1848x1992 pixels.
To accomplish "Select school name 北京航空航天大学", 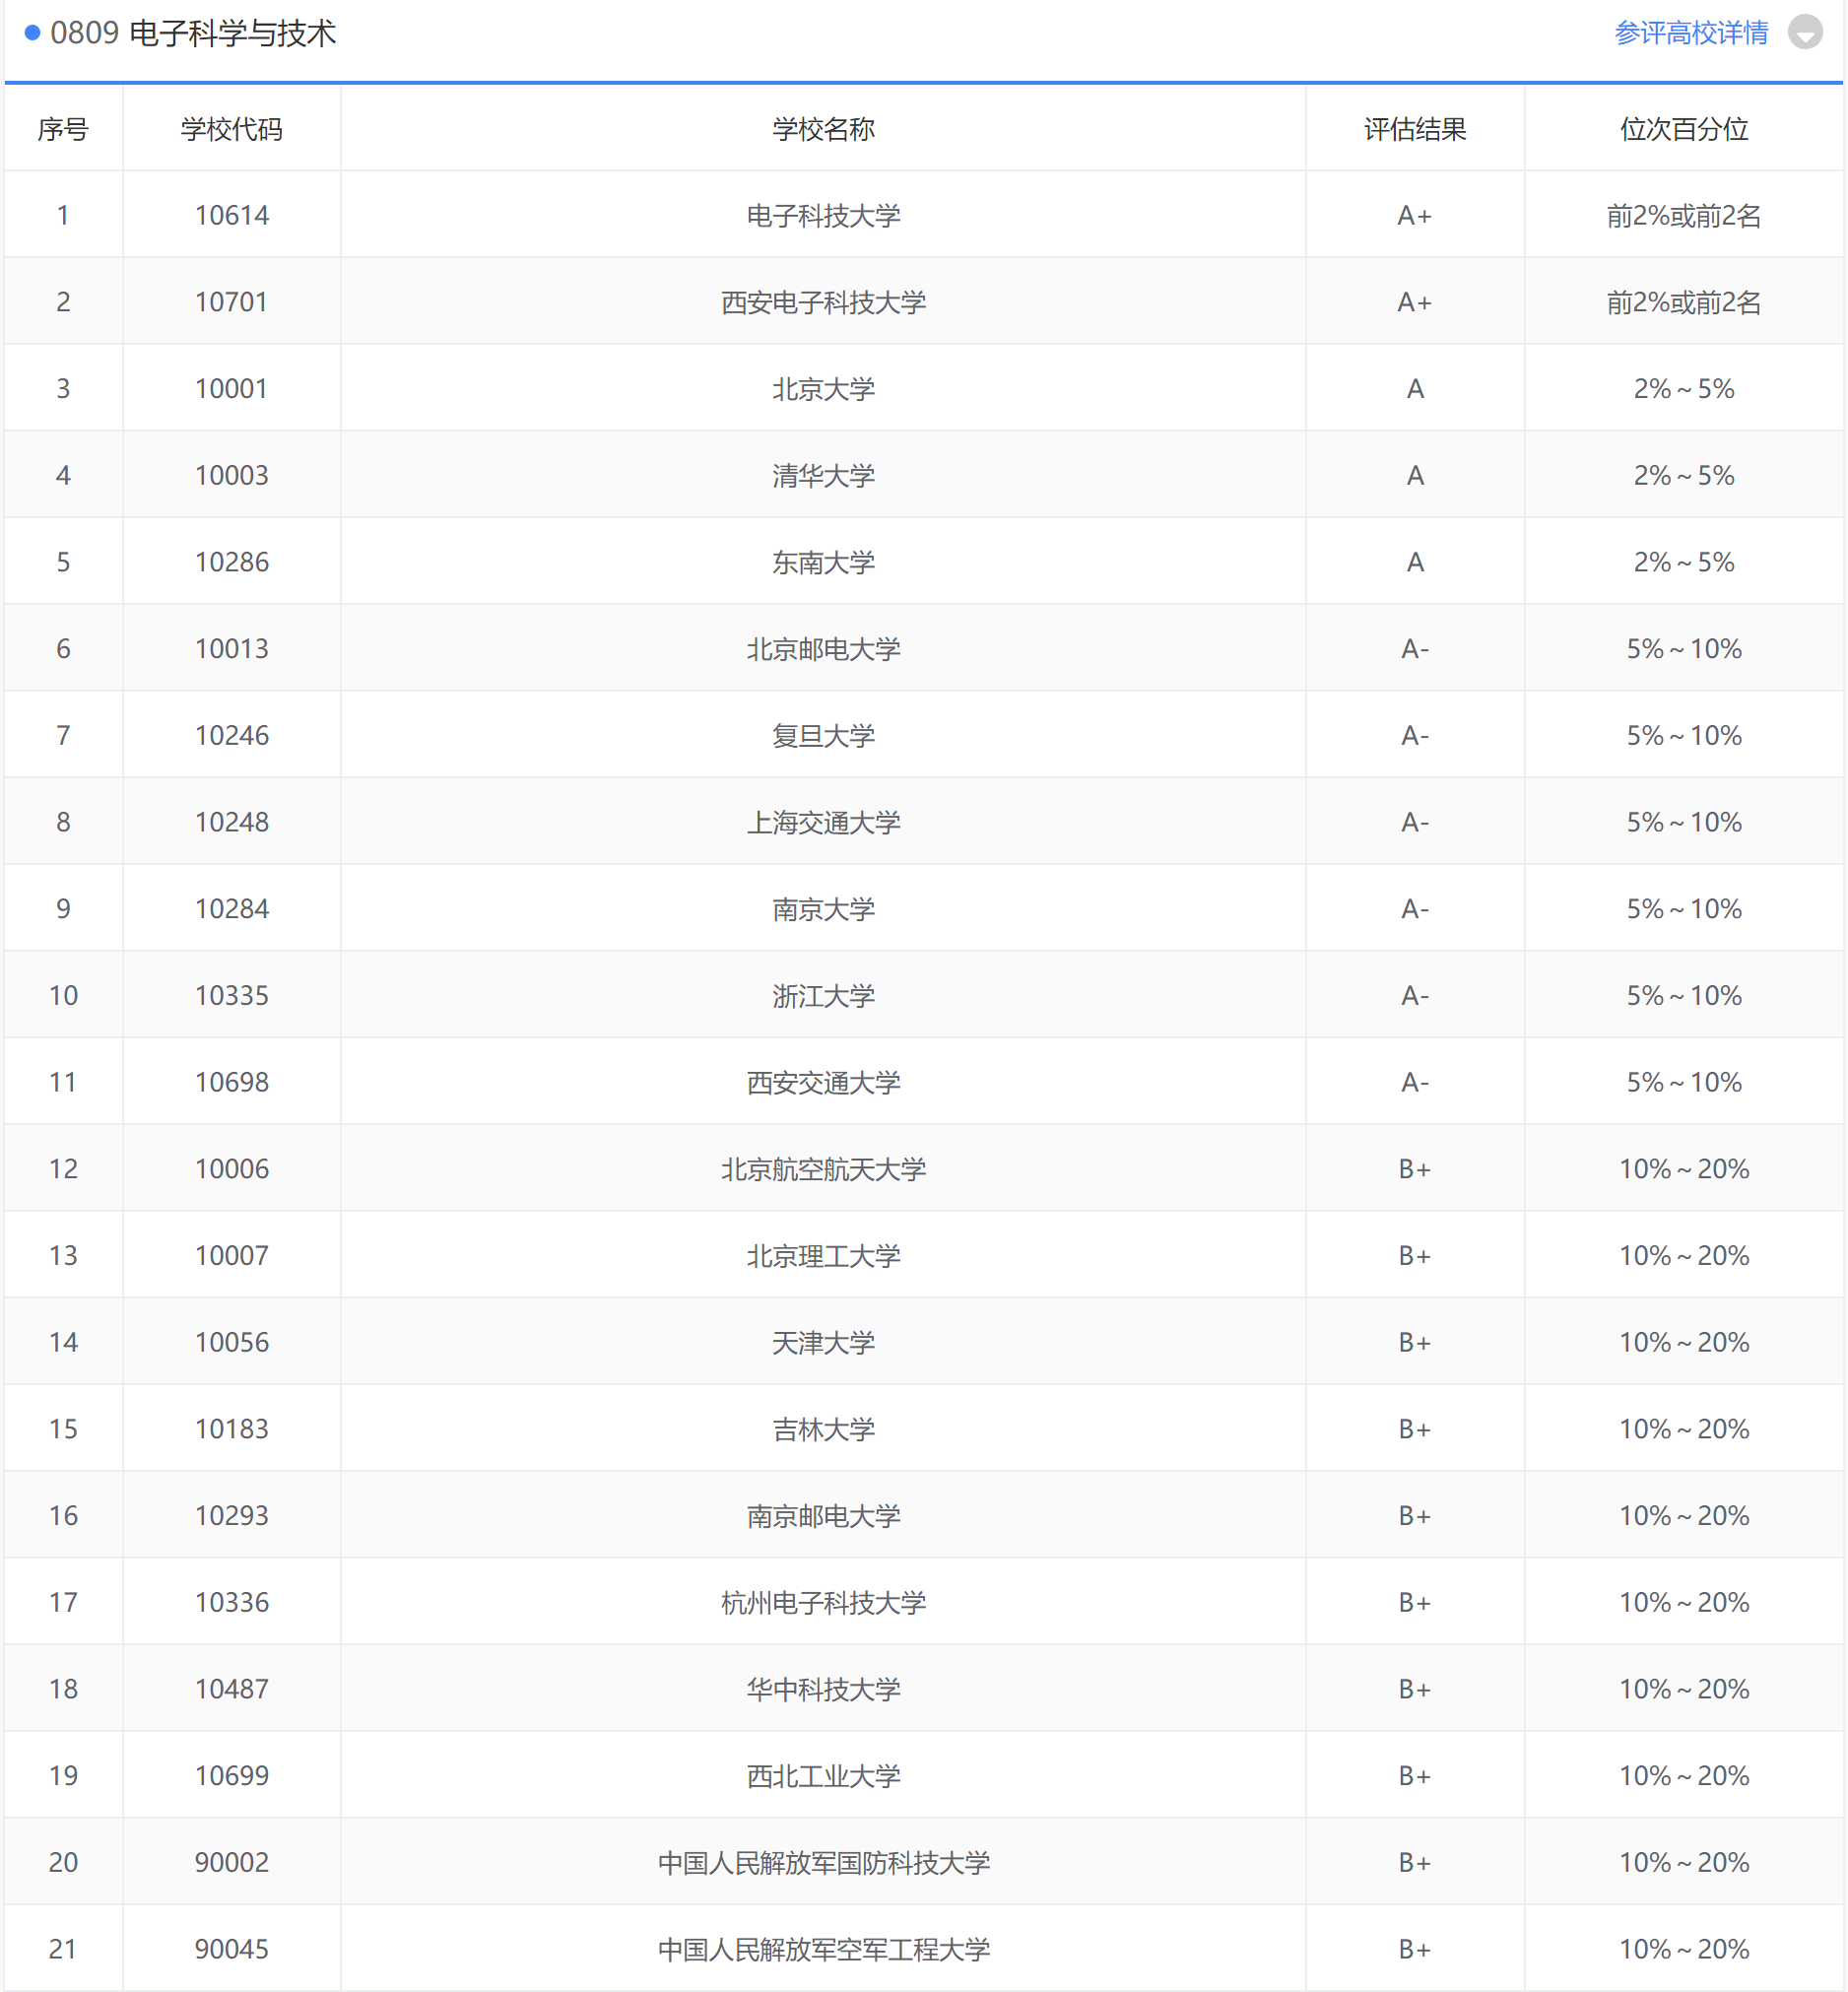I will tap(823, 1169).
